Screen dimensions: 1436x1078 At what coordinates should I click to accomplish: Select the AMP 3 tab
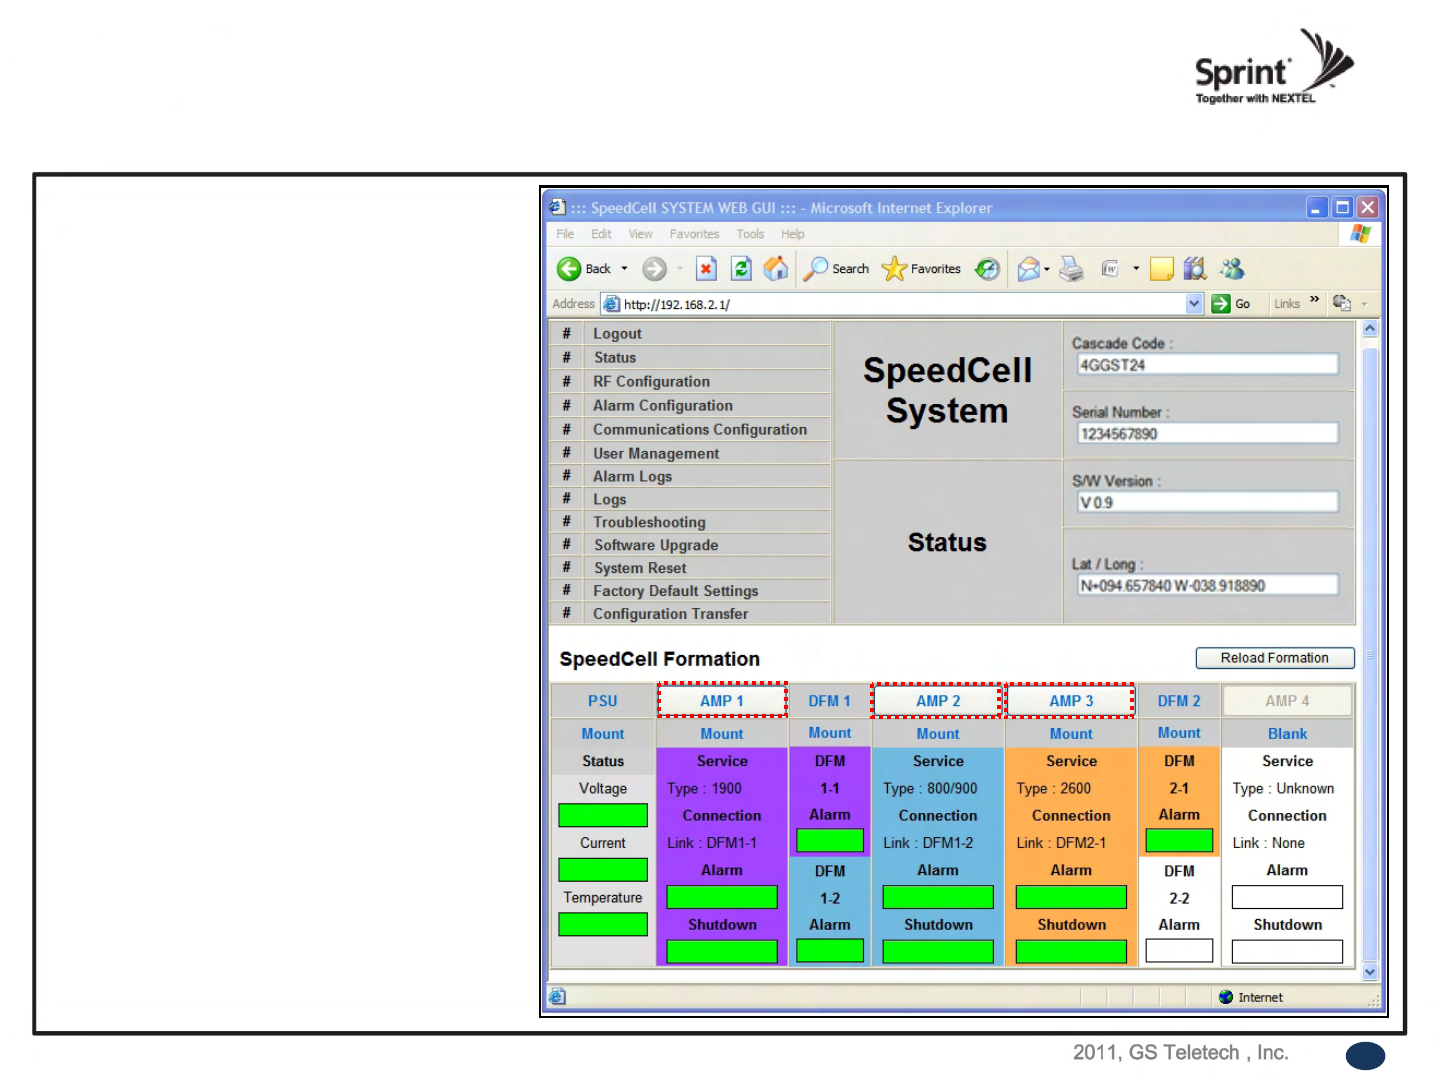click(x=1071, y=701)
